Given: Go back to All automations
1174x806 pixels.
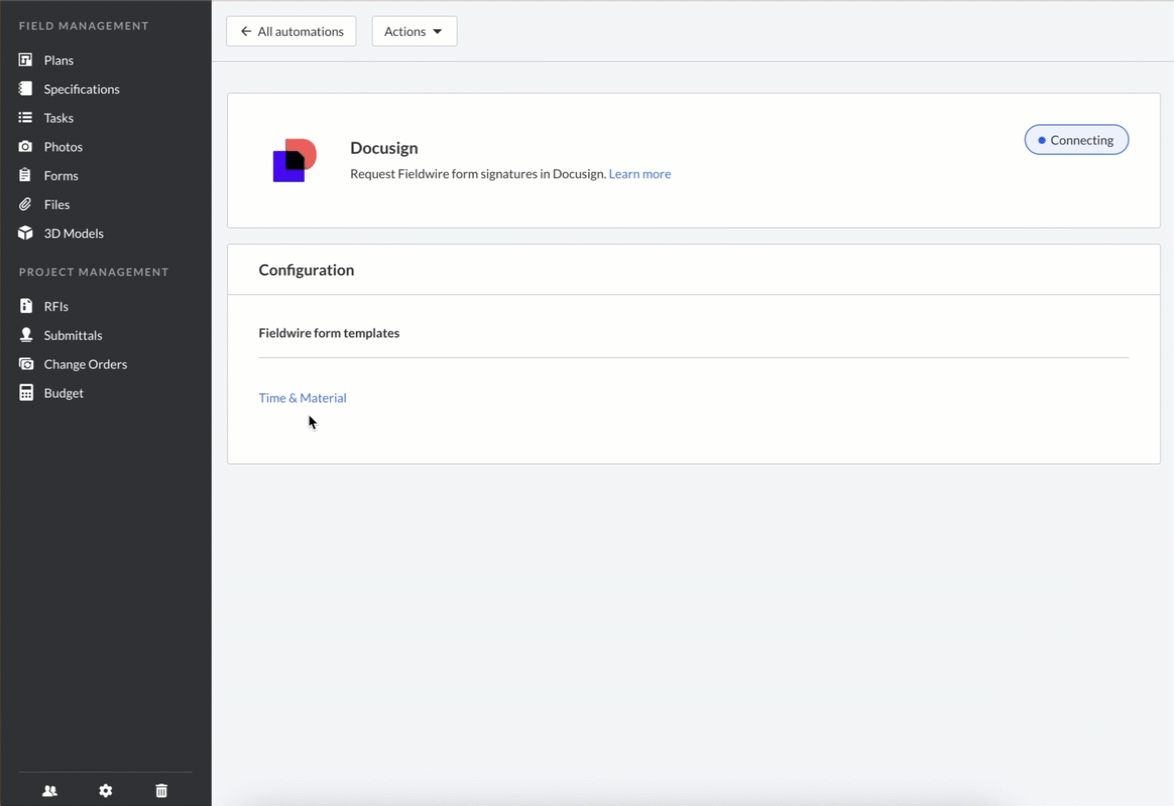Looking at the screenshot, I should (x=291, y=32).
